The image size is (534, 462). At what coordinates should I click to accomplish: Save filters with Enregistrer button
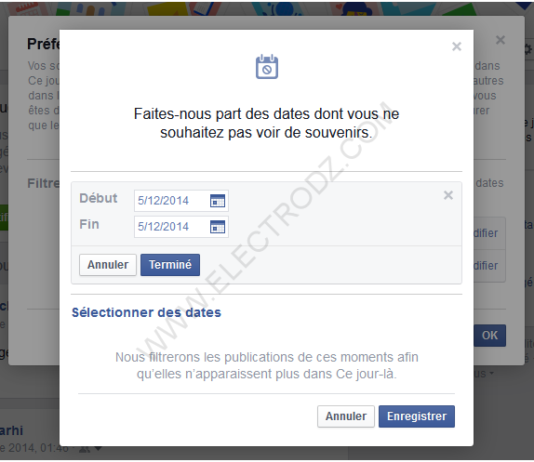pyautogui.click(x=417, y=416)
